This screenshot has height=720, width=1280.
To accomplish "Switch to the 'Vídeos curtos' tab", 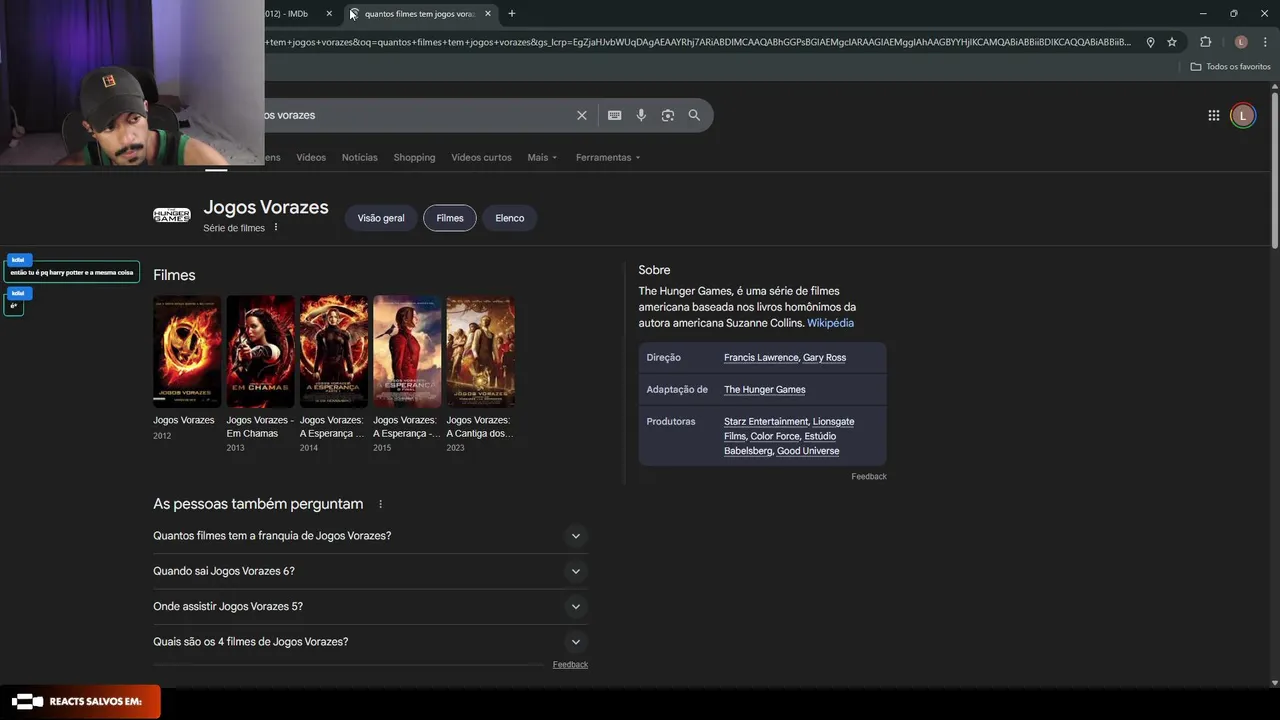I will pos(481,157).
